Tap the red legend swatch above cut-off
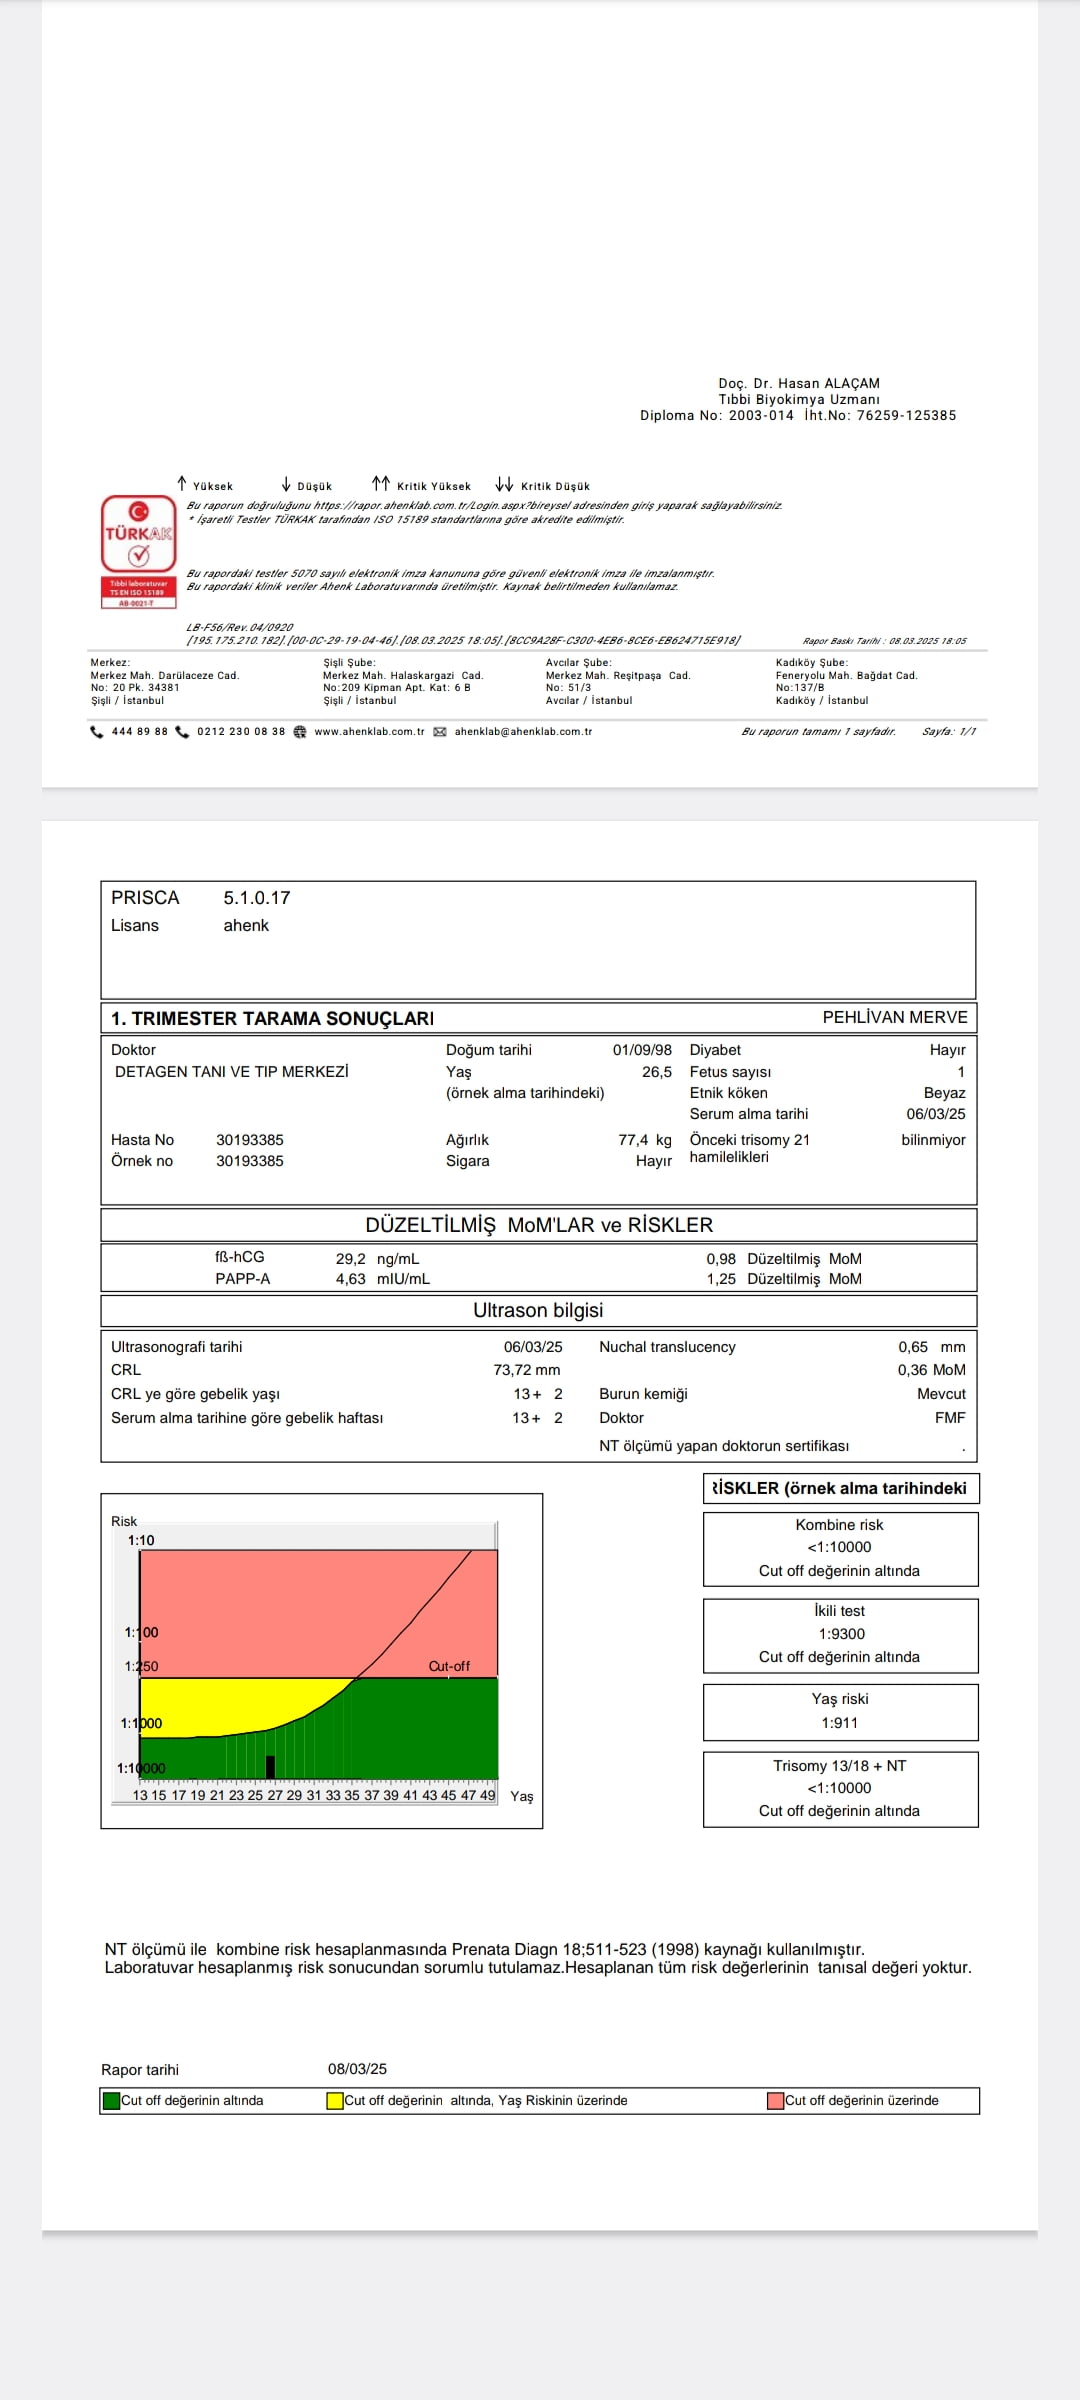Image resolution: width=1080 pixels, height=2400 pixels. coord(775,2101)
